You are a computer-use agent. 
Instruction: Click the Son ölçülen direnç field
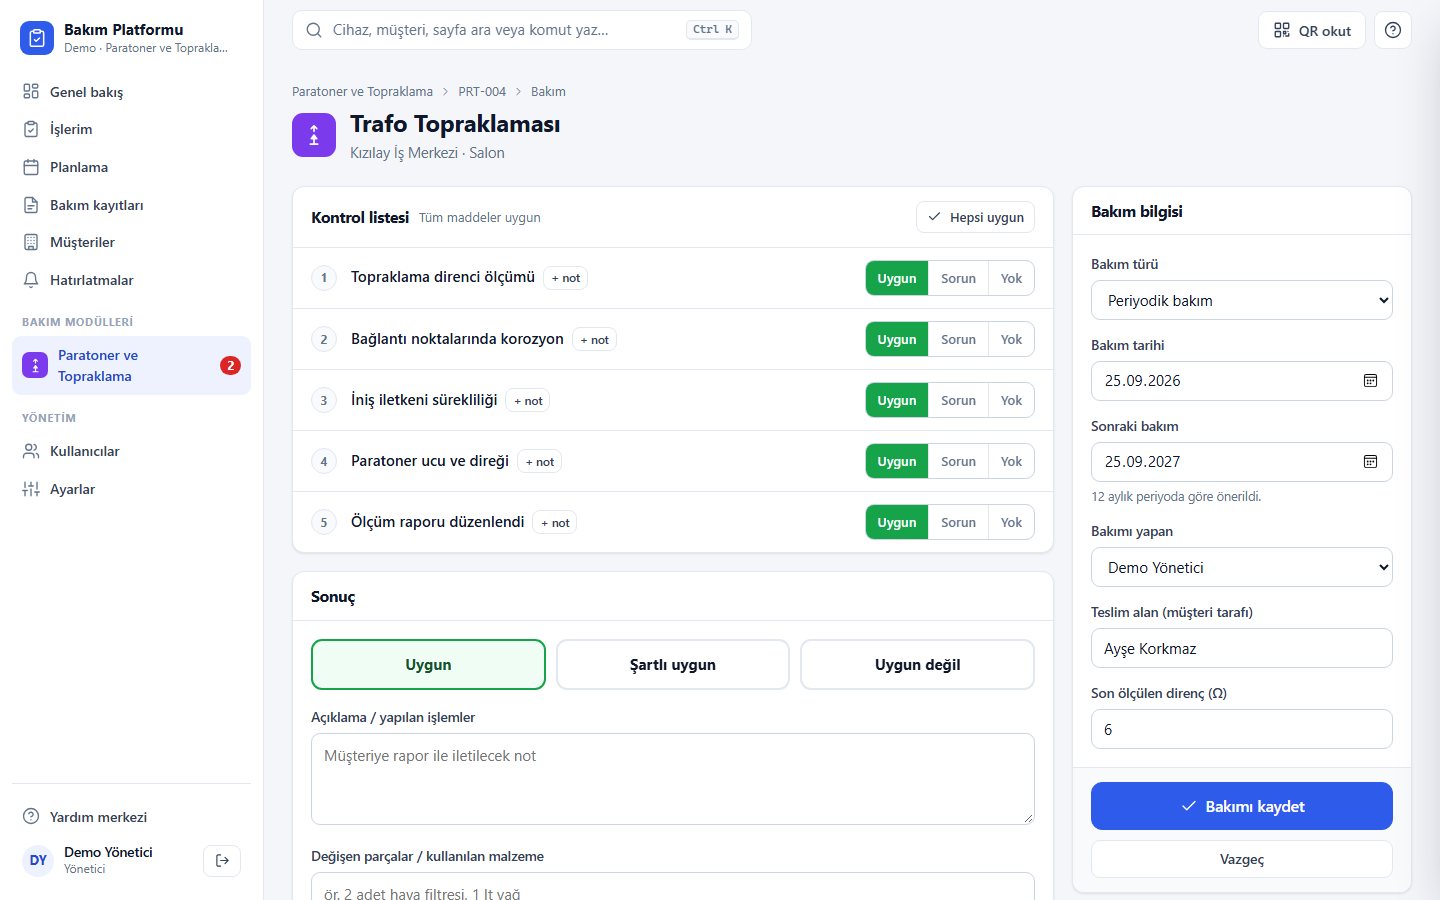click(x=1242, y=729)
